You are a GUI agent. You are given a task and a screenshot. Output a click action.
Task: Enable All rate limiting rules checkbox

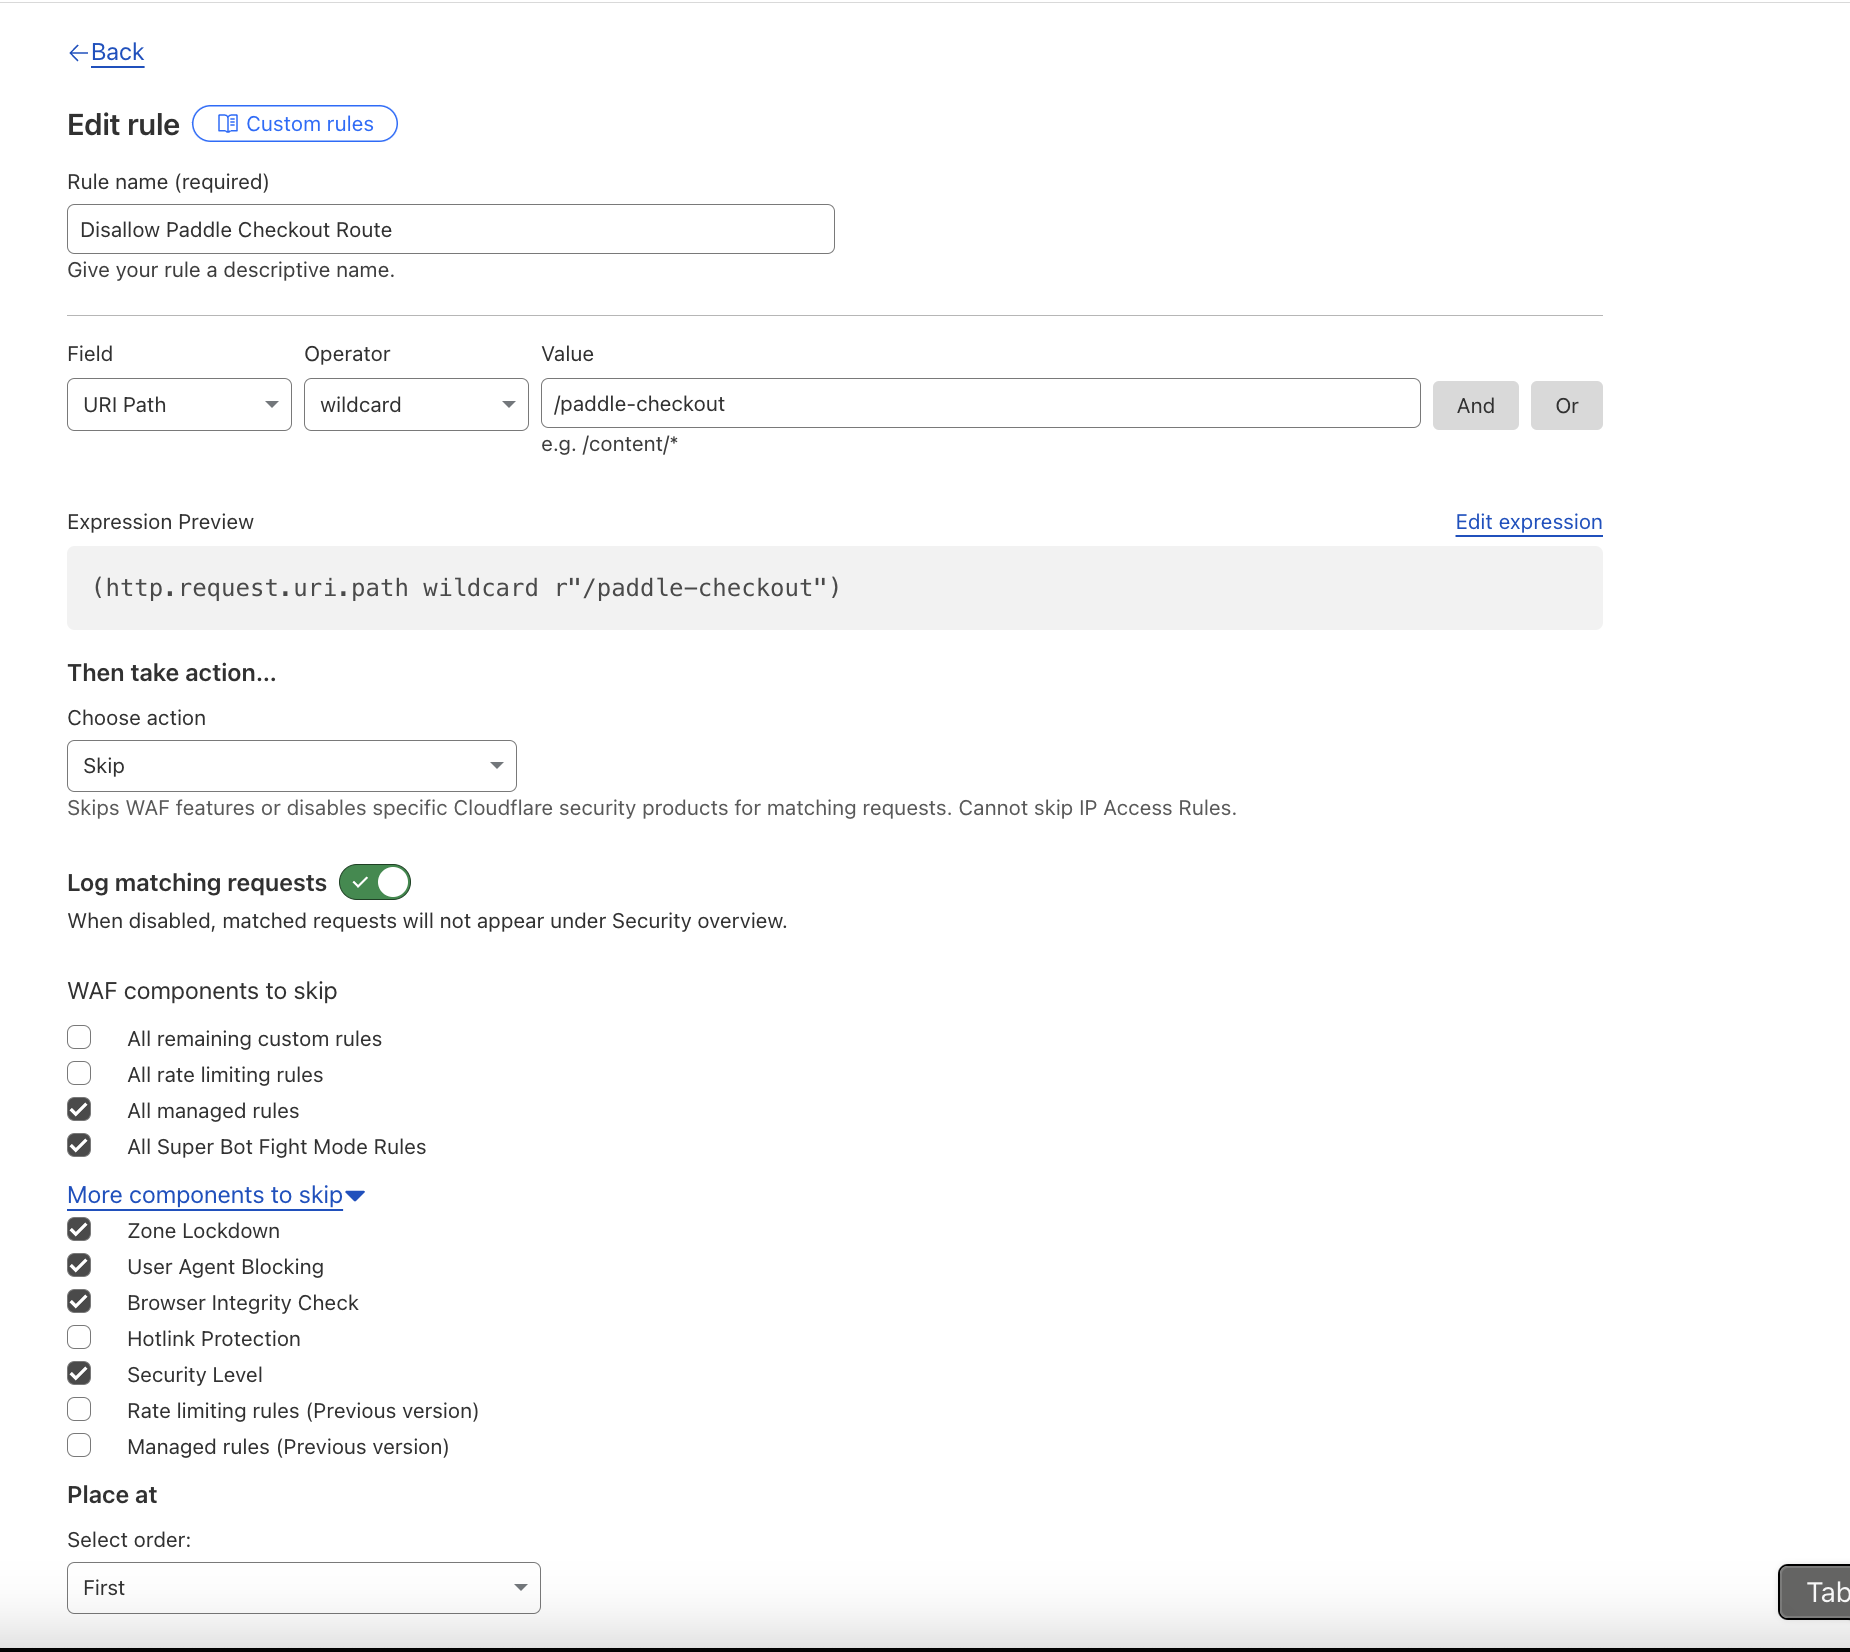79,1073
